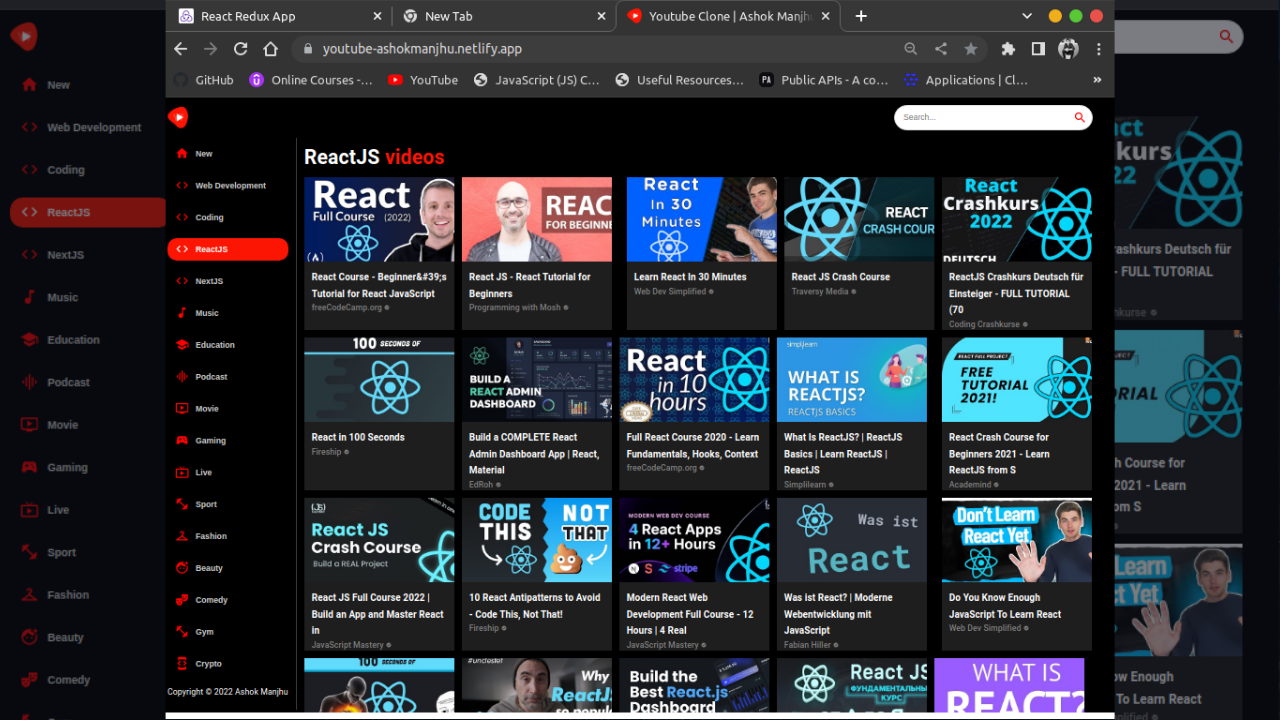Open the Live TV icon in the sidebar
The width and height of the screenshot is (1280, 720).
click(x=182, y=472)
